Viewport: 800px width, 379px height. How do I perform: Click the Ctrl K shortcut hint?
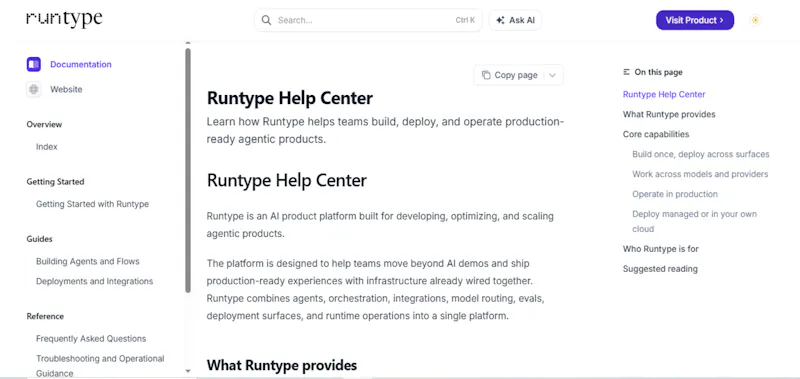click(465, 20)
